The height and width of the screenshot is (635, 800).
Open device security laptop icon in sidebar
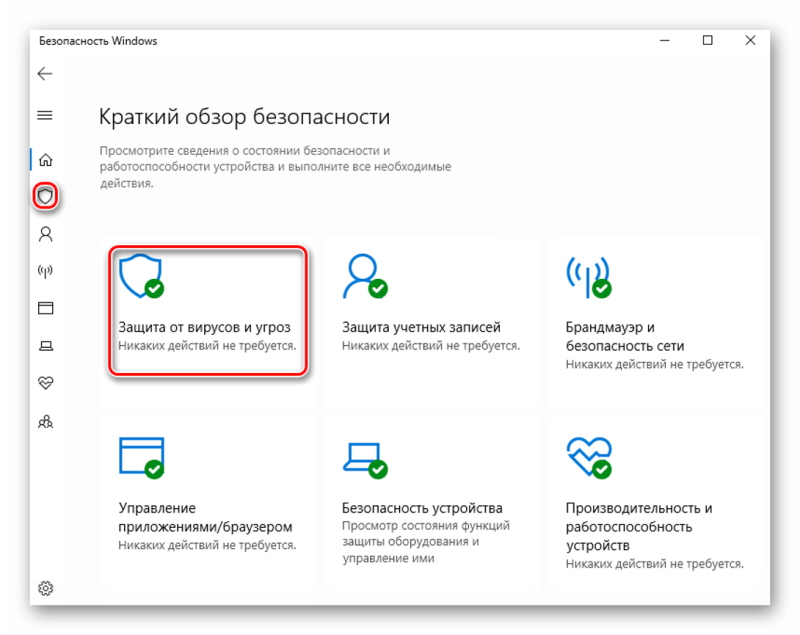click(46, 346)
